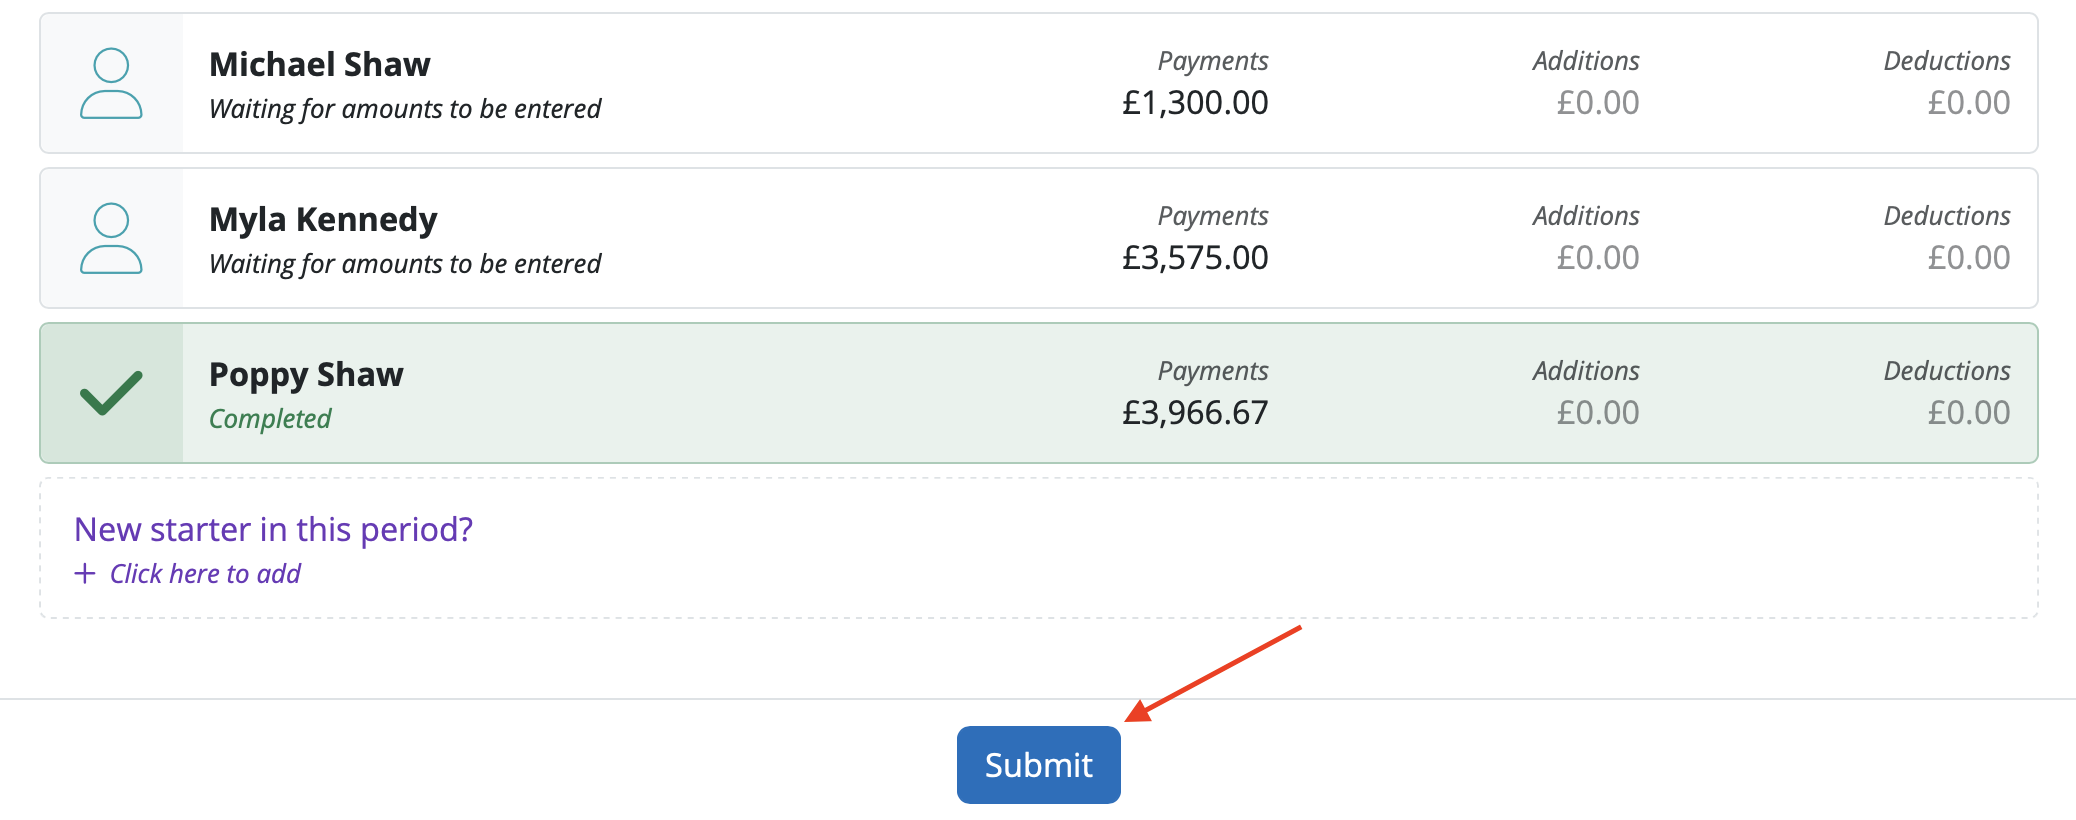
Task: Click Poppy Shaw's Additions value
Action: [1598, 413]
